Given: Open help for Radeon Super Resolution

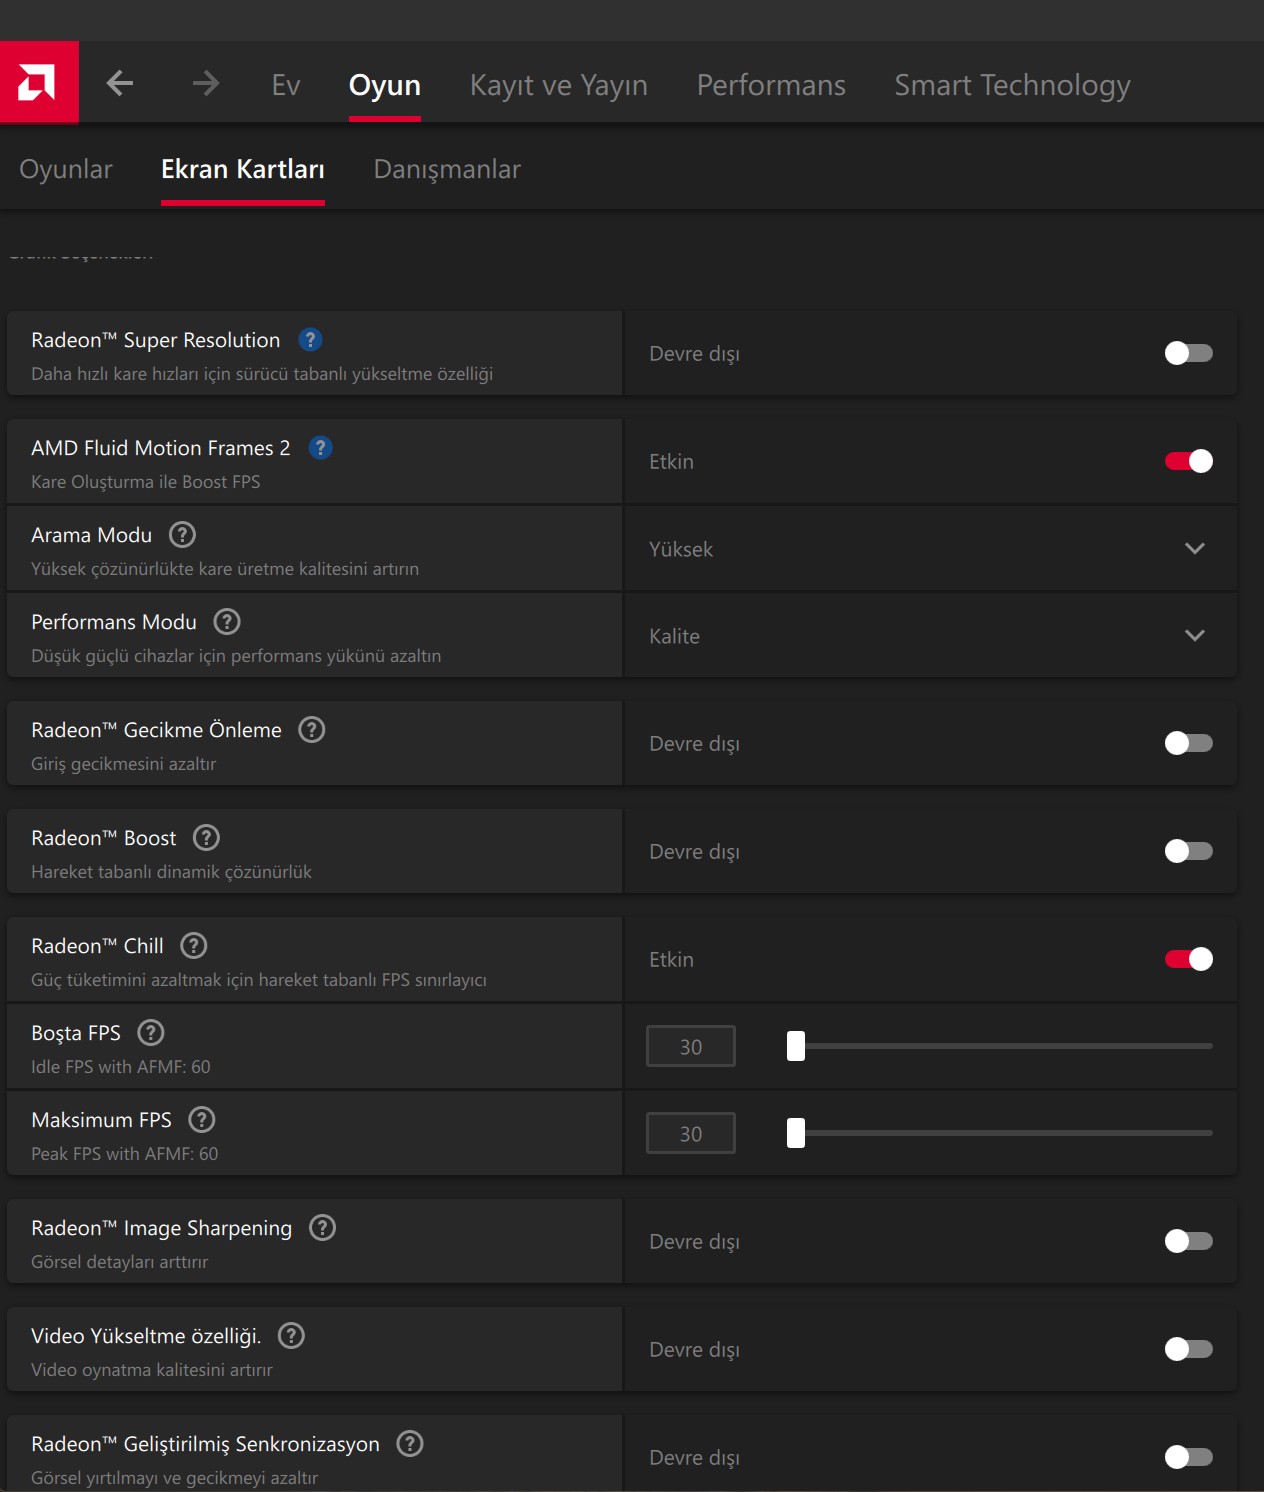Looking at the screenshot, I should point(311,340).
